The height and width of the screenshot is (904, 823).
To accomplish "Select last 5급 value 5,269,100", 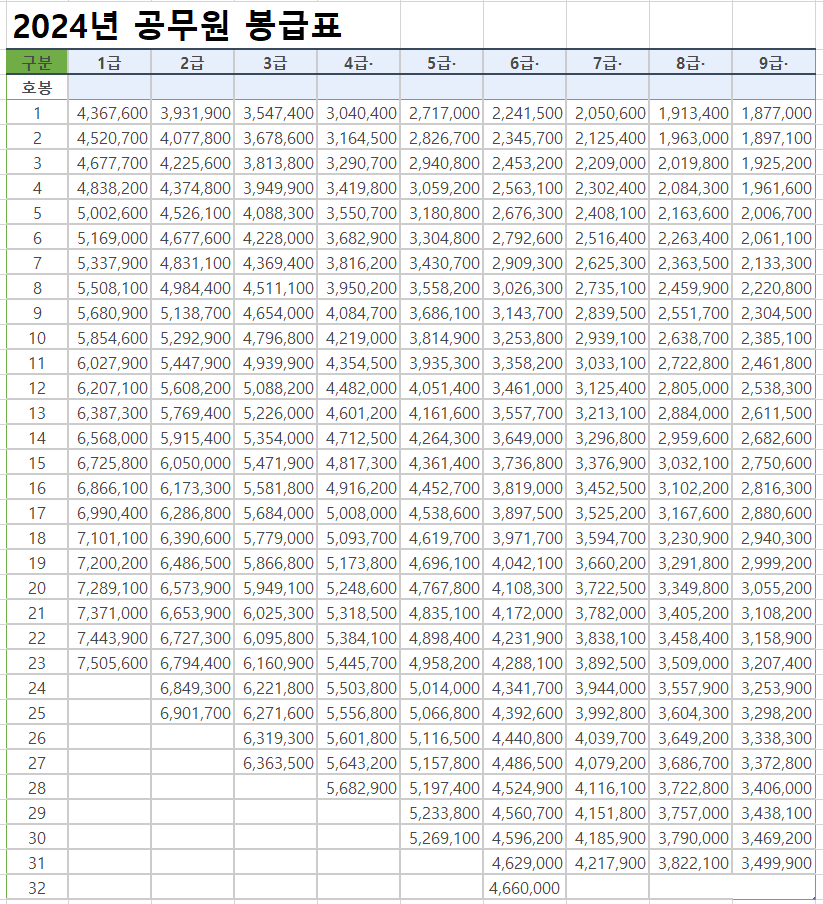I will 441,838.
